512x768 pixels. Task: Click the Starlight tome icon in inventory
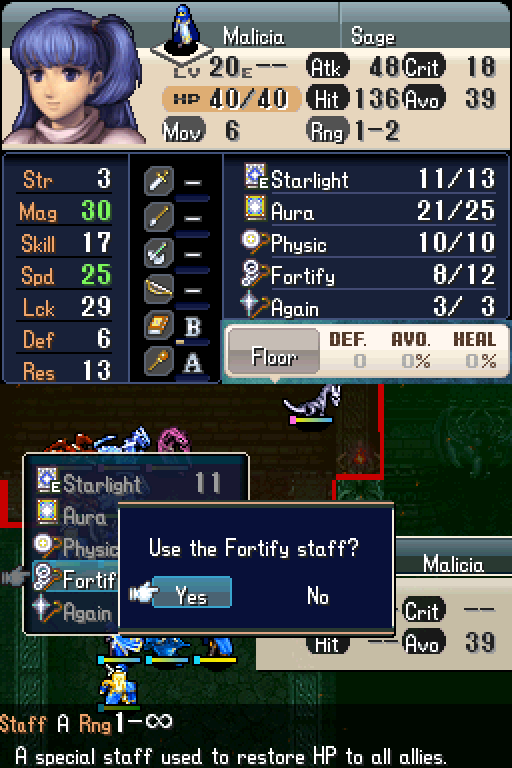click(256, 176)
